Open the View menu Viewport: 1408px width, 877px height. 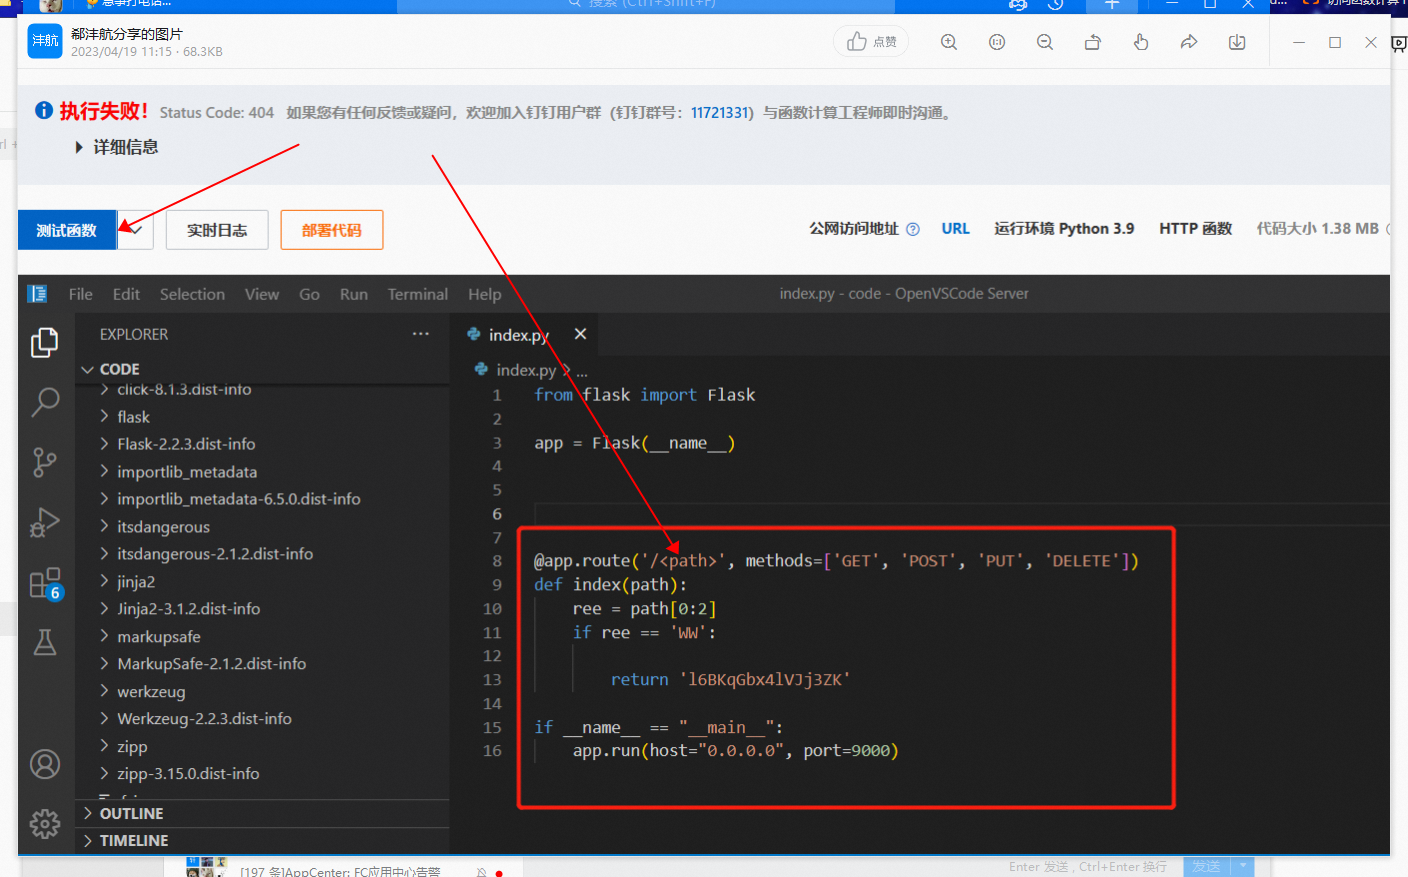[x=262, y=294]
